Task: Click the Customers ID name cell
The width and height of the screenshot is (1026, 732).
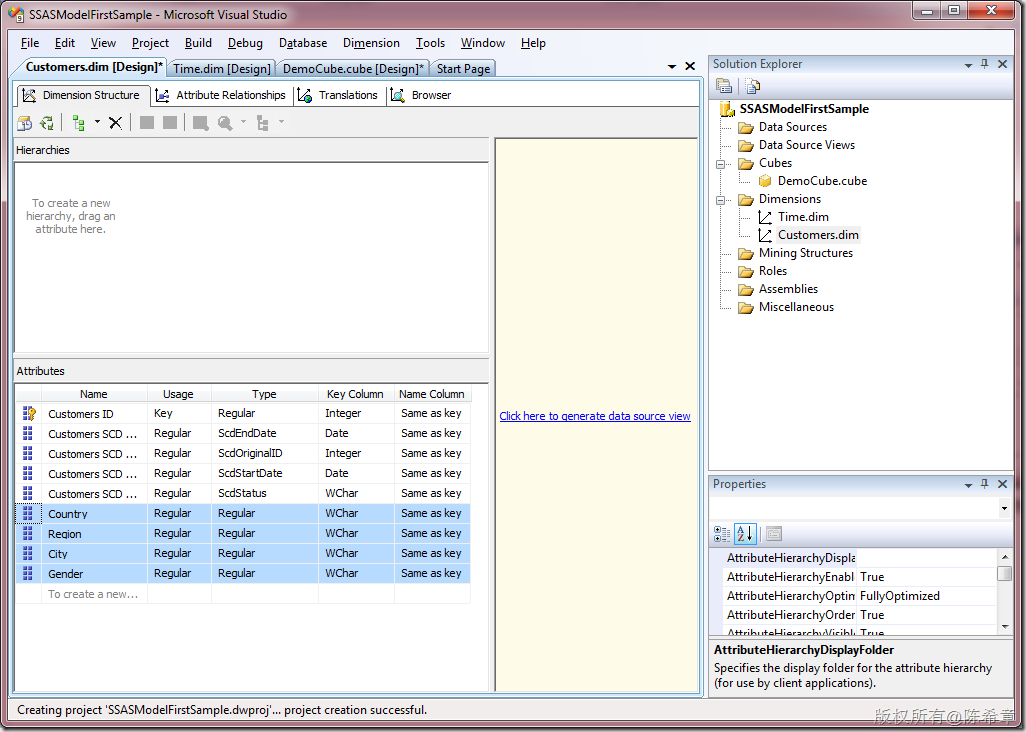Action: 94,414
